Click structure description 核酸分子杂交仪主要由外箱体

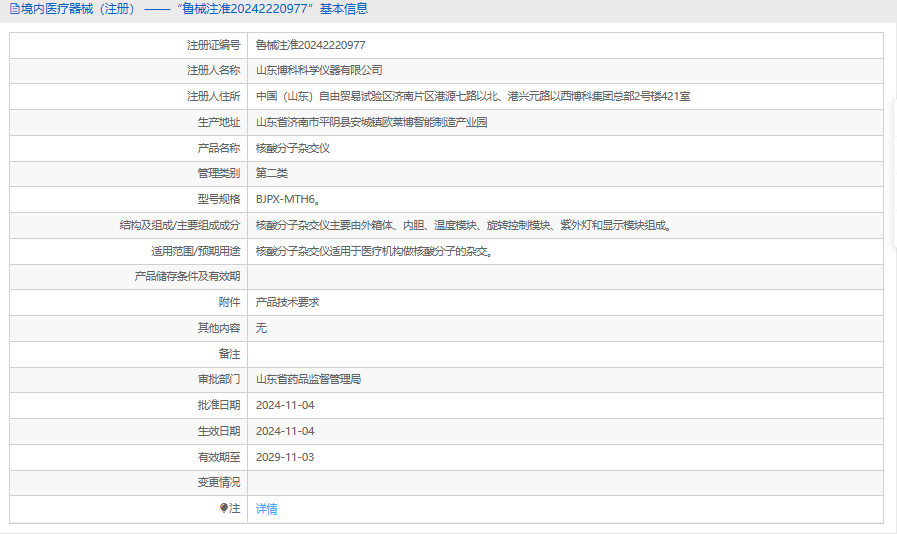pos(464,225)
